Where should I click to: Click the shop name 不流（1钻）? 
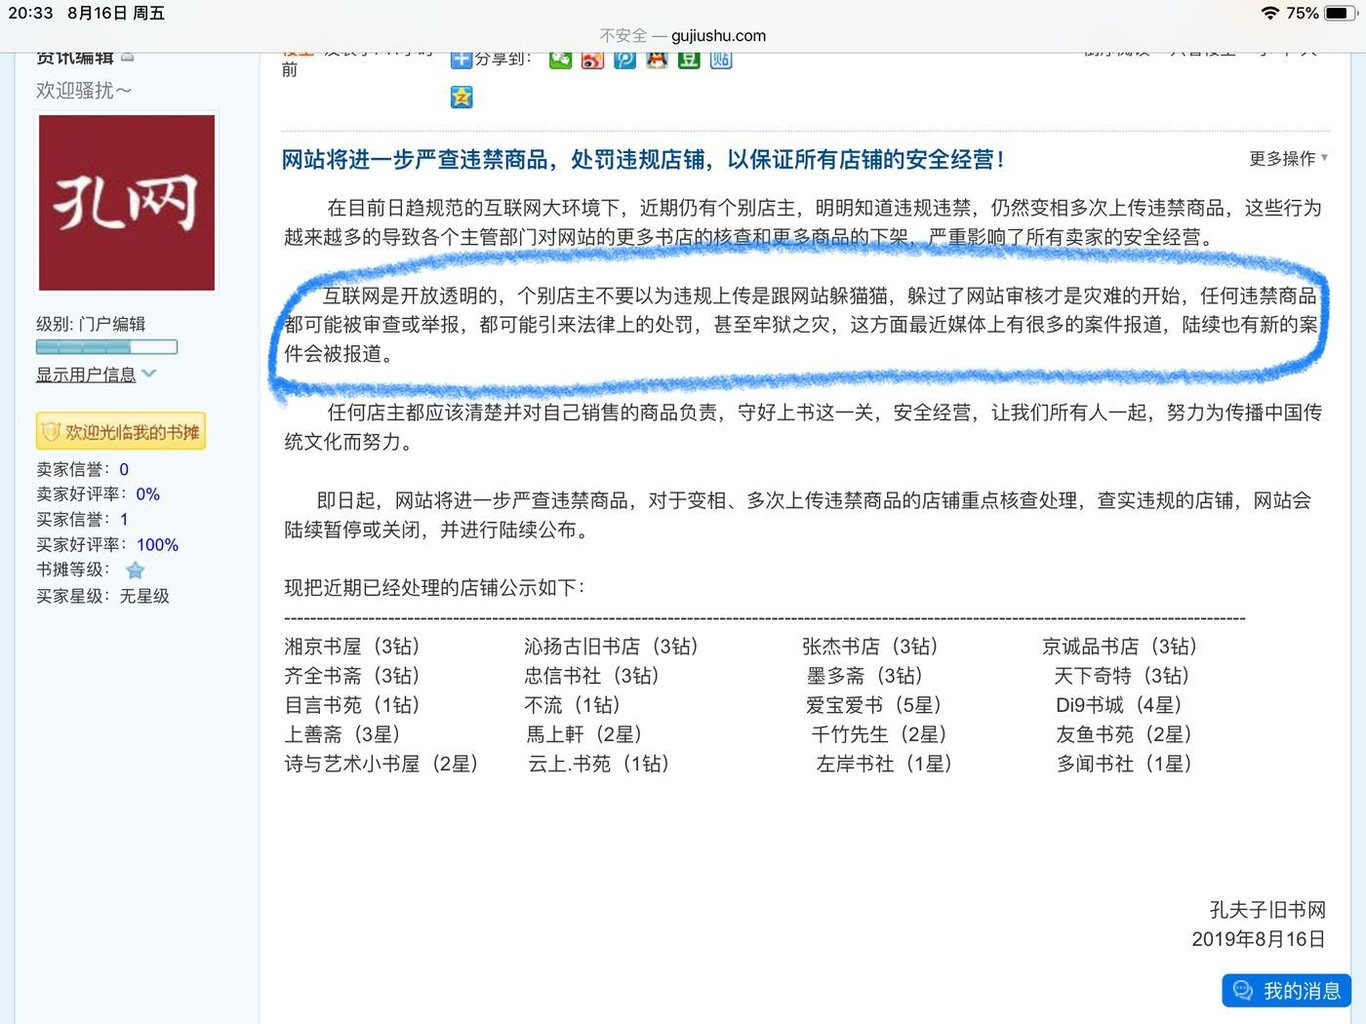(x=572, y=705)
